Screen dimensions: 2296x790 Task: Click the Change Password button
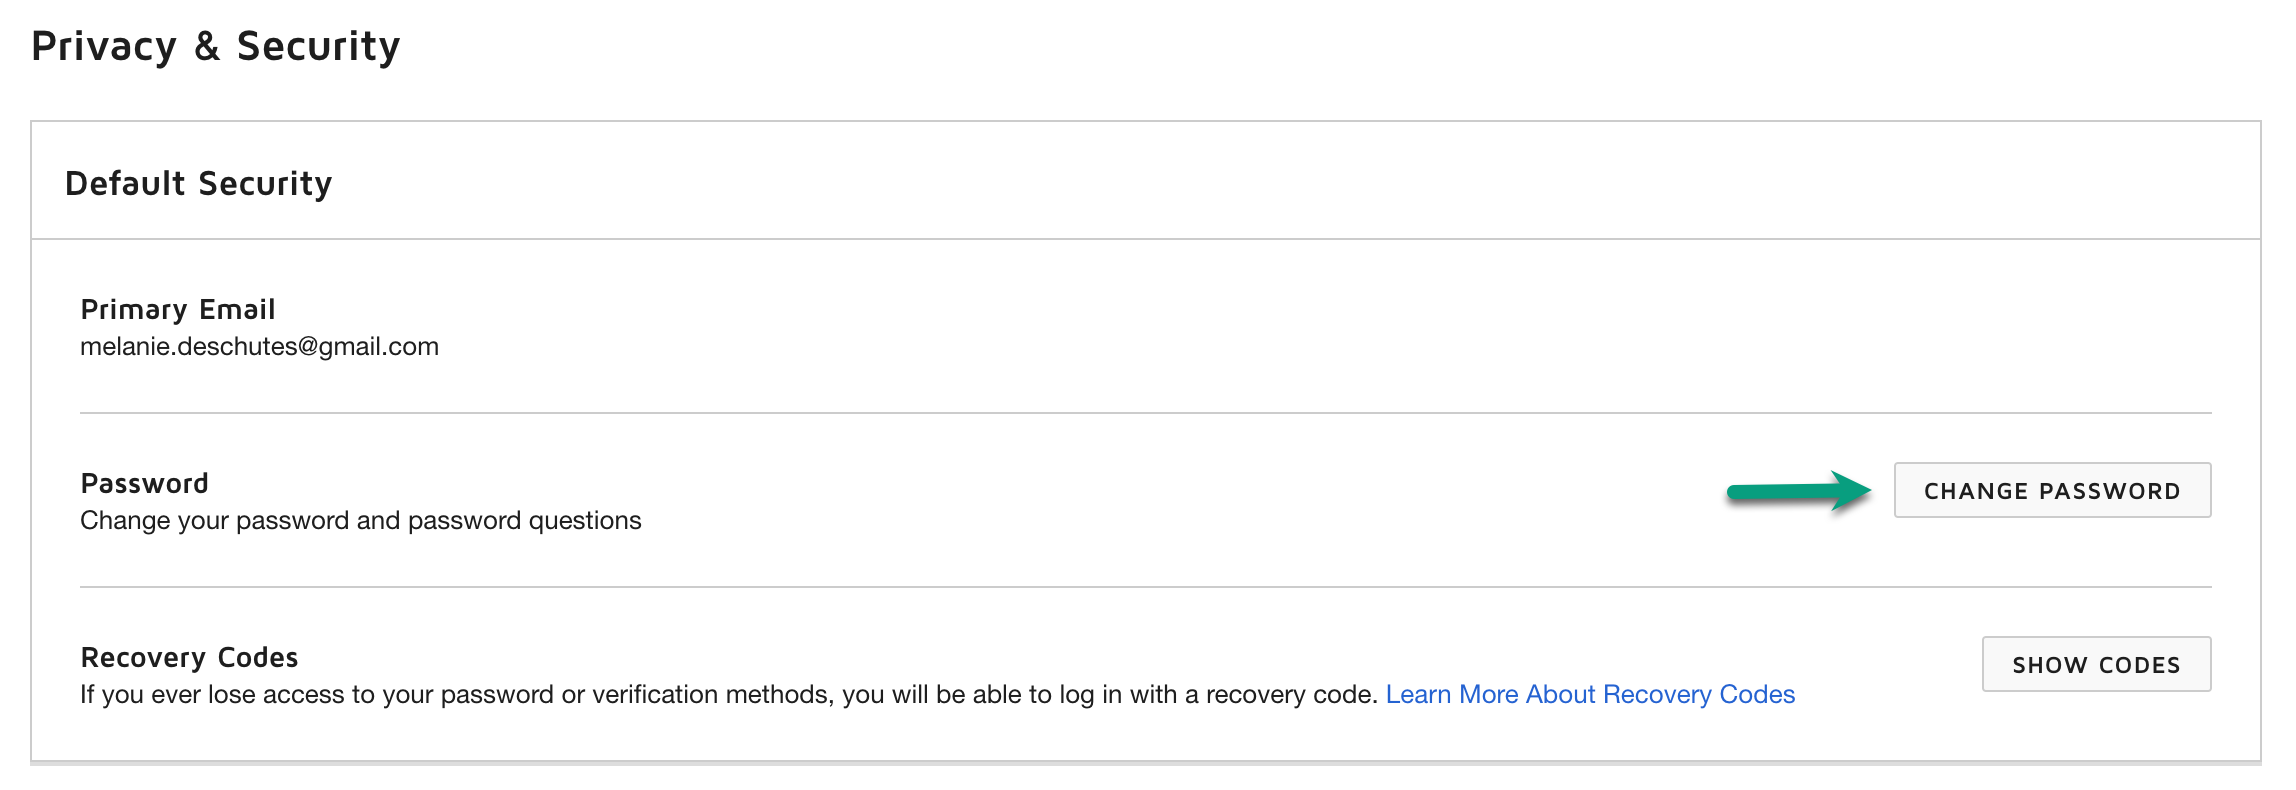[x=2051, y=490]
